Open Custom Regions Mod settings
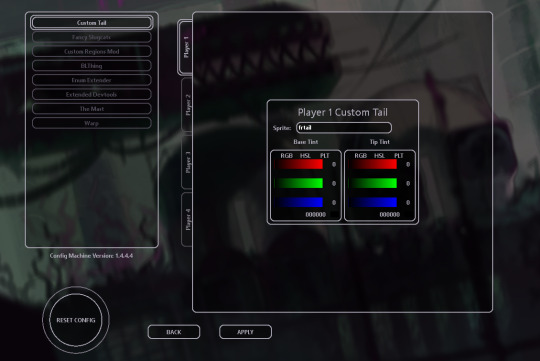 [92, 51]
